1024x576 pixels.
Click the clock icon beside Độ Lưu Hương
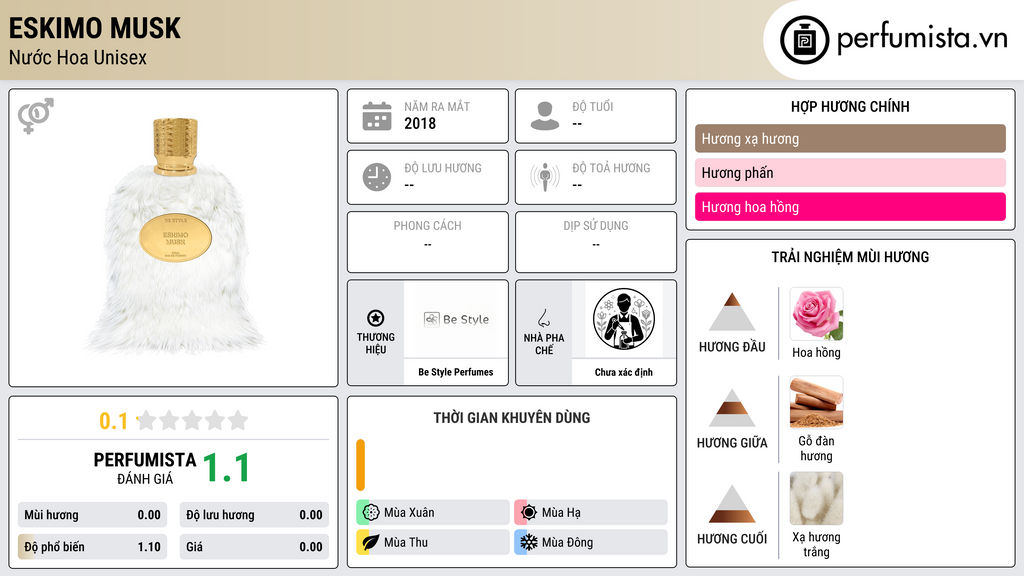click(377, 177)
